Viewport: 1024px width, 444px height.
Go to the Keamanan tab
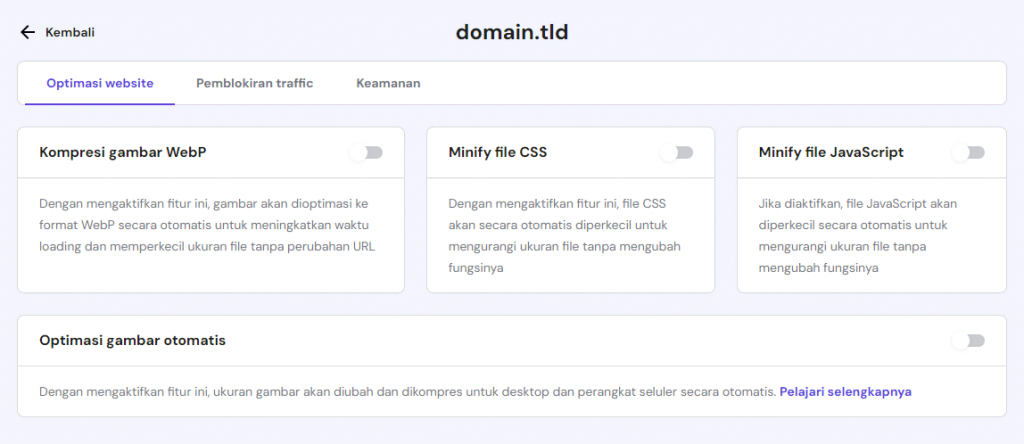pyautogui.click(x=388, y=83)
